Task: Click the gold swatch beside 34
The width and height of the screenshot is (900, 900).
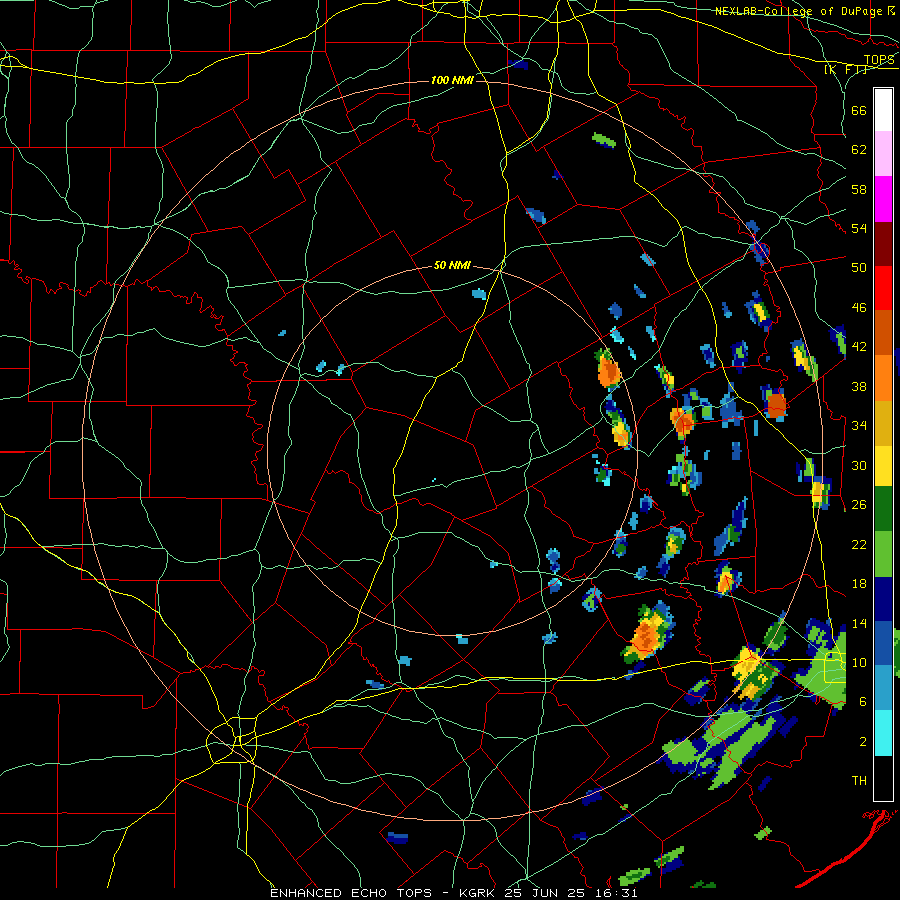Action: coord(883,423)
